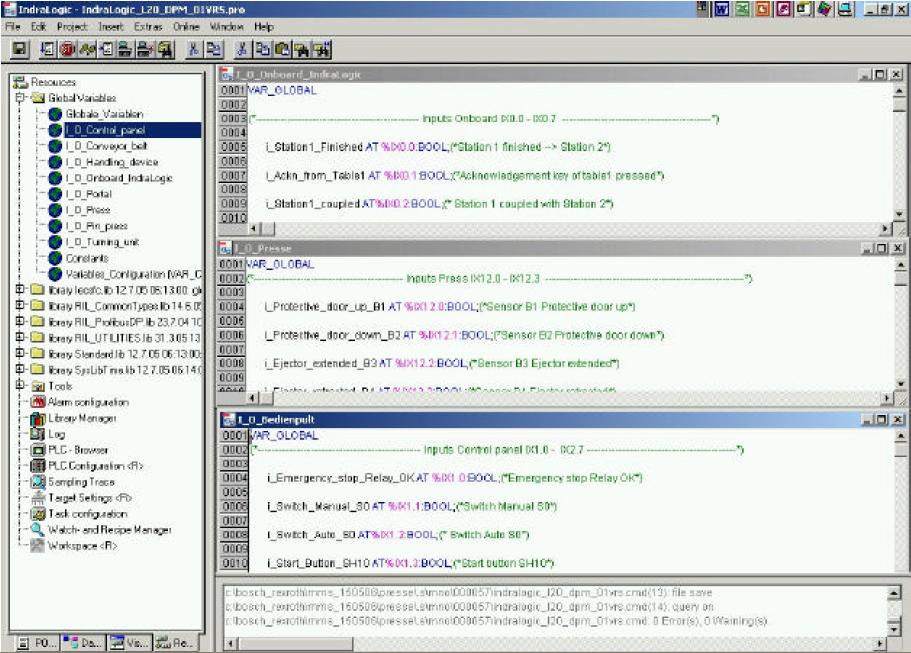Open the Insert menu

110,27
